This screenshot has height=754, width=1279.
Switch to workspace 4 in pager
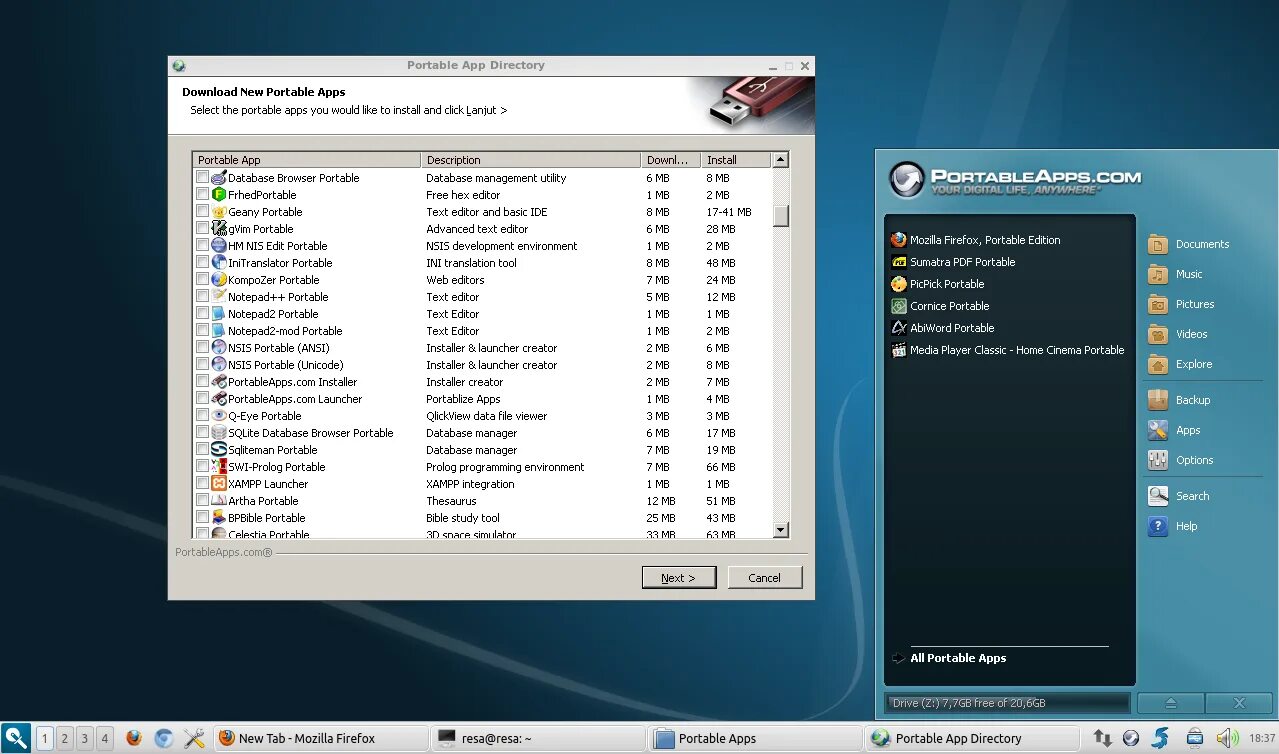[104, 739]
